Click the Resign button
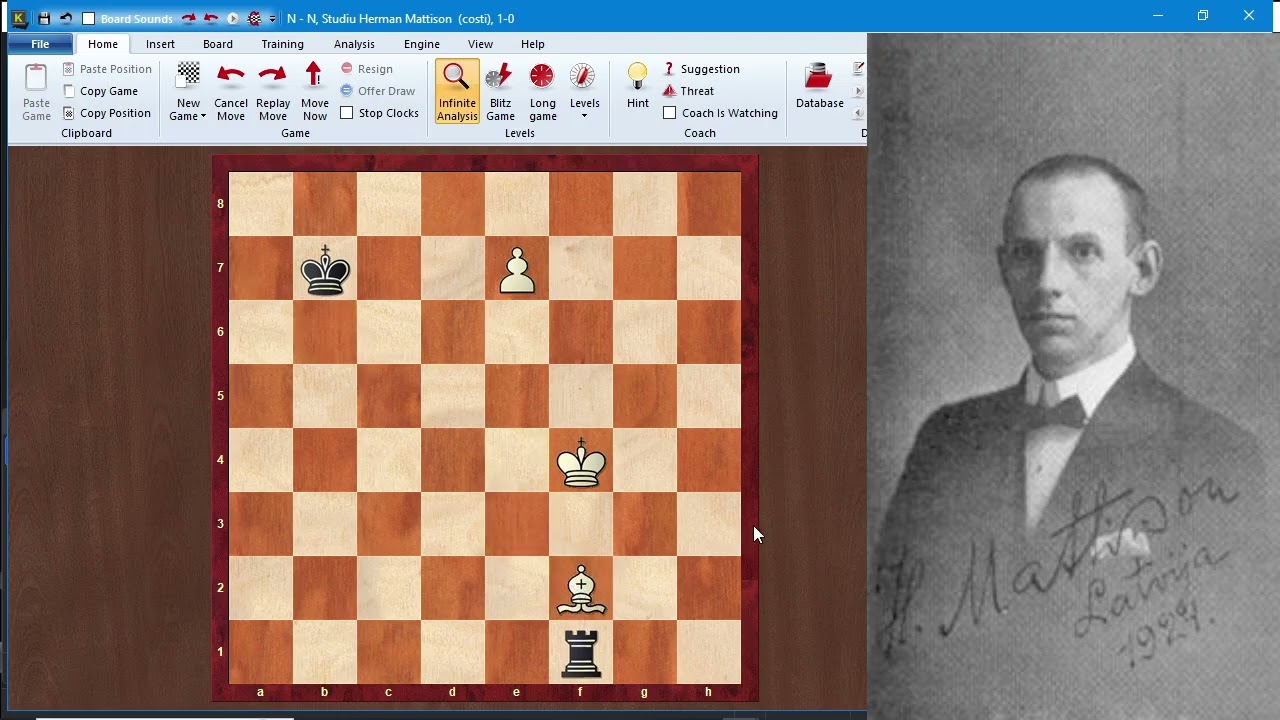This screenshot has width=1280, height=720. click(x=366, y=69)
